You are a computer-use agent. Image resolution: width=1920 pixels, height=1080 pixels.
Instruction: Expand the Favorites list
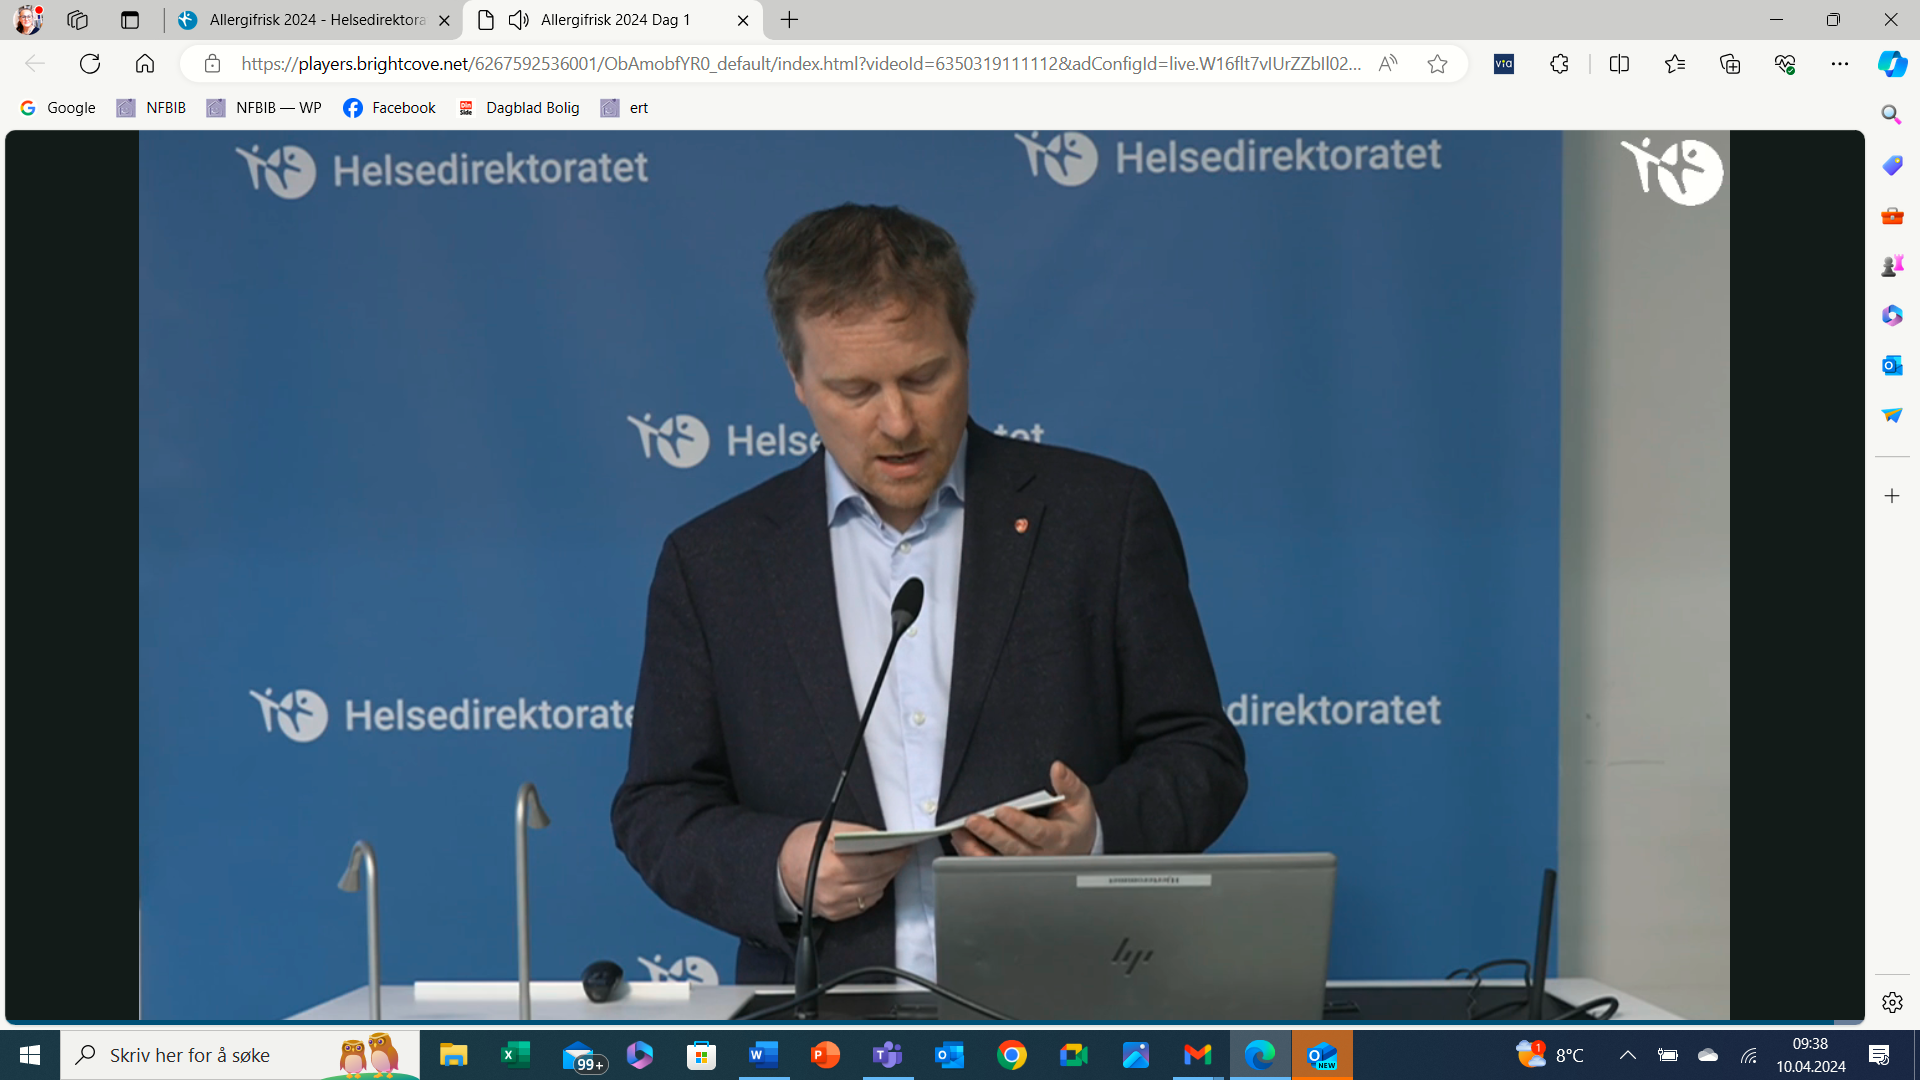tap(1675, 64)
